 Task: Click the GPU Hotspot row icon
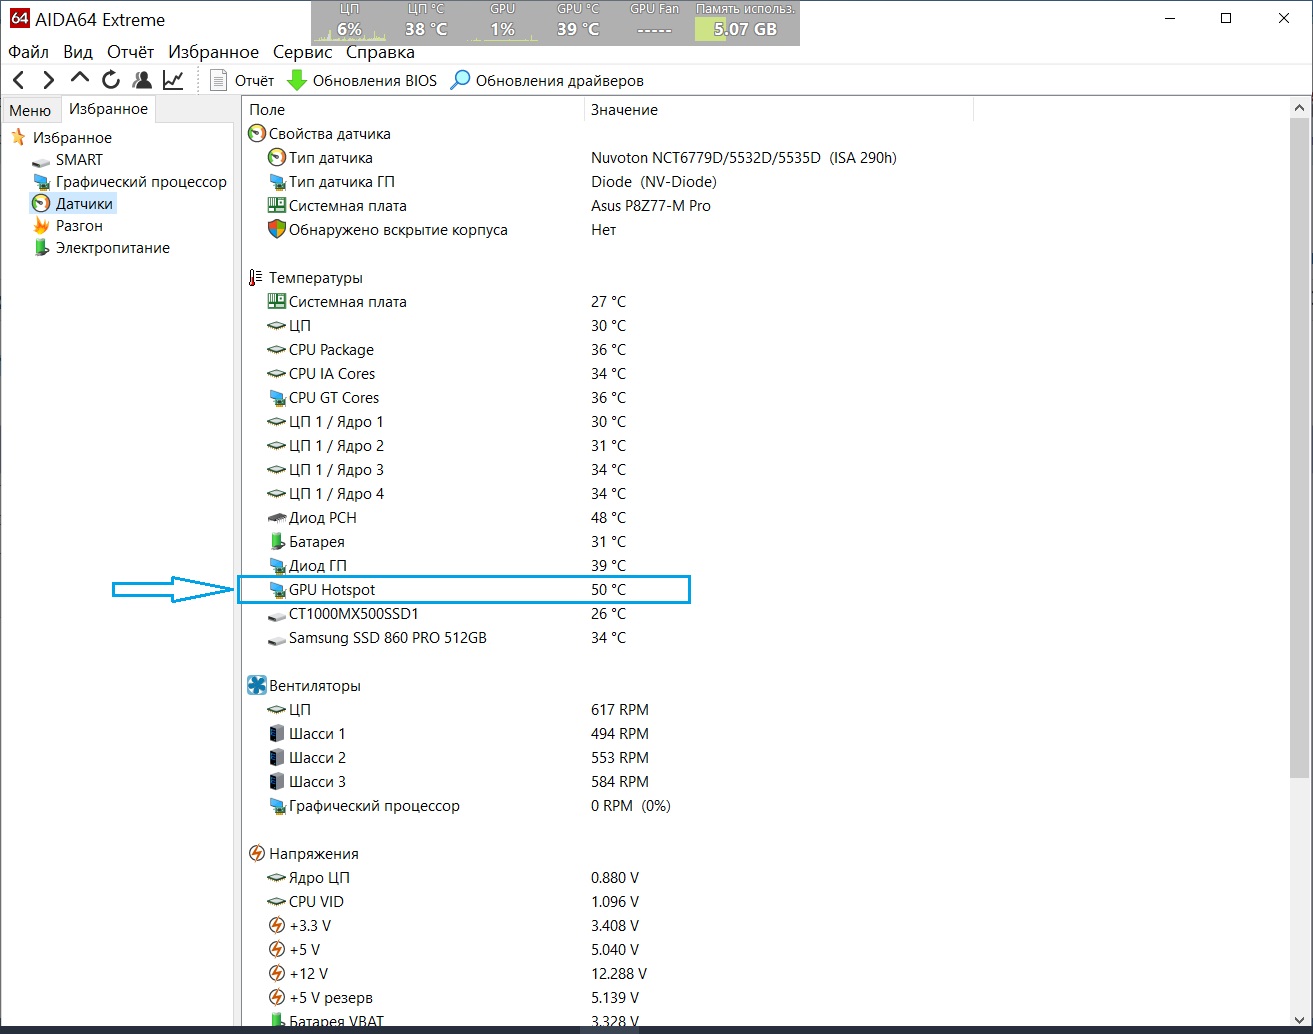tap(277, 590)
